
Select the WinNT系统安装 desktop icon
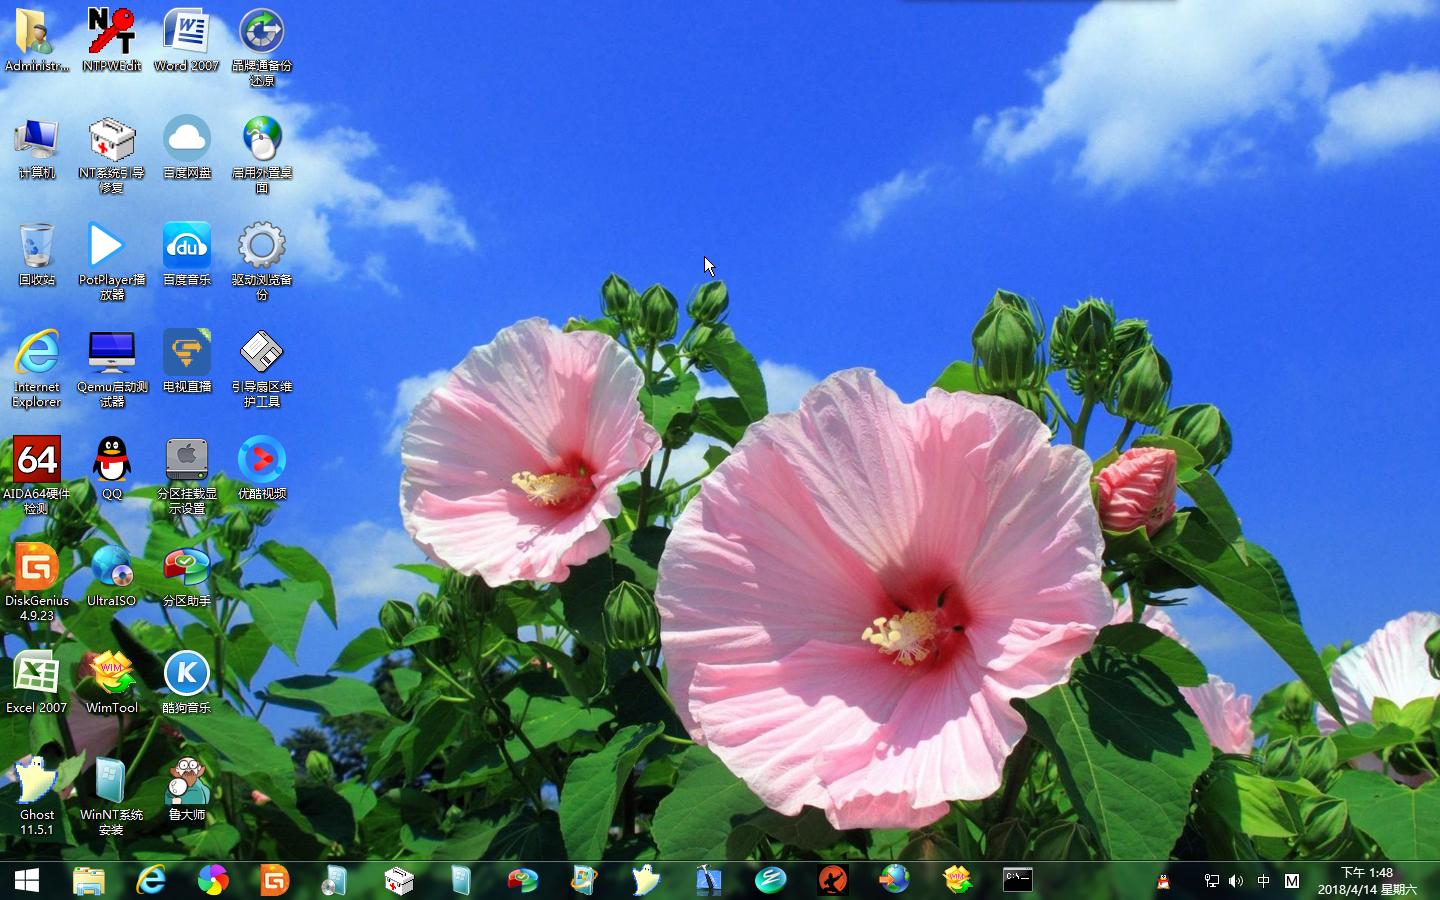(x=112, y=796)
